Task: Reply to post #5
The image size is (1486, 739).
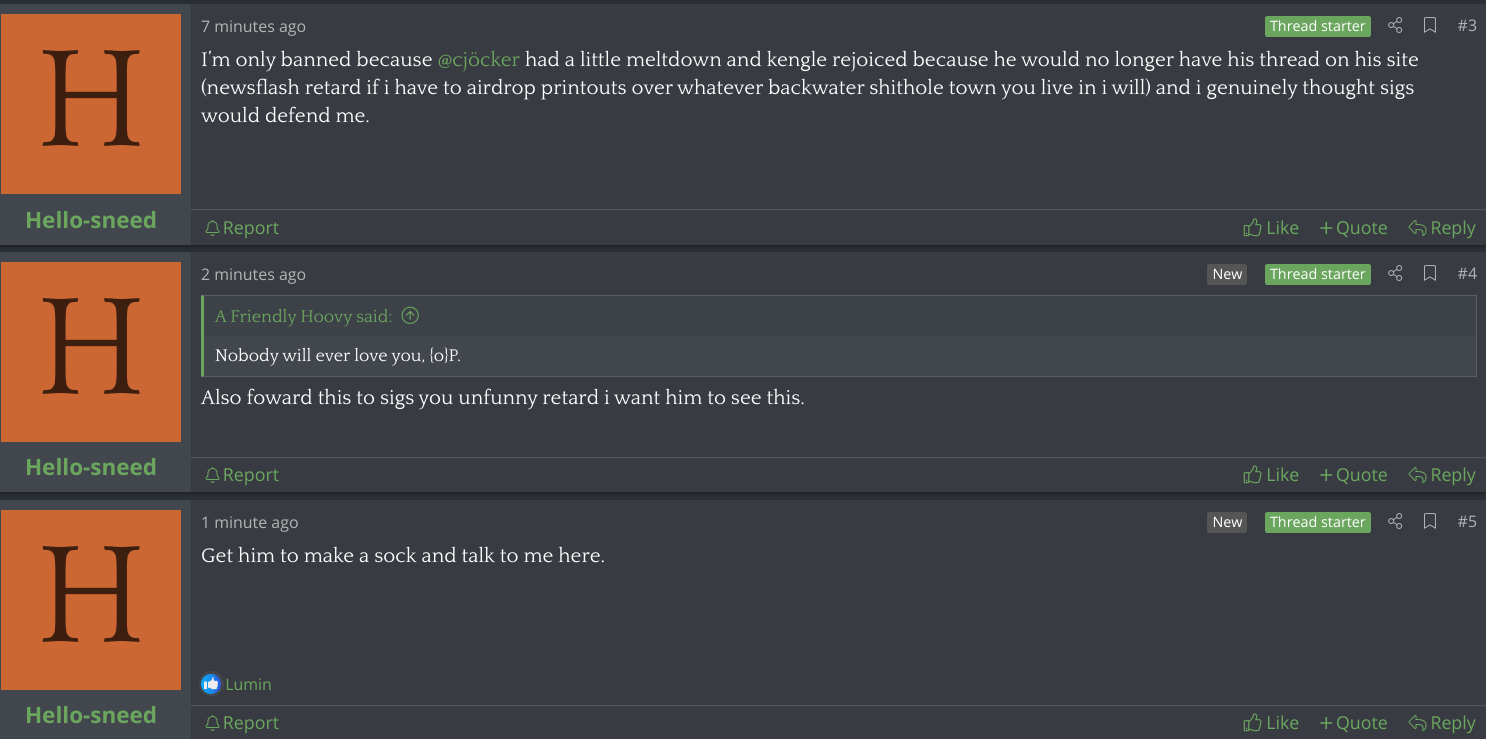Action: pos(1442,723)
